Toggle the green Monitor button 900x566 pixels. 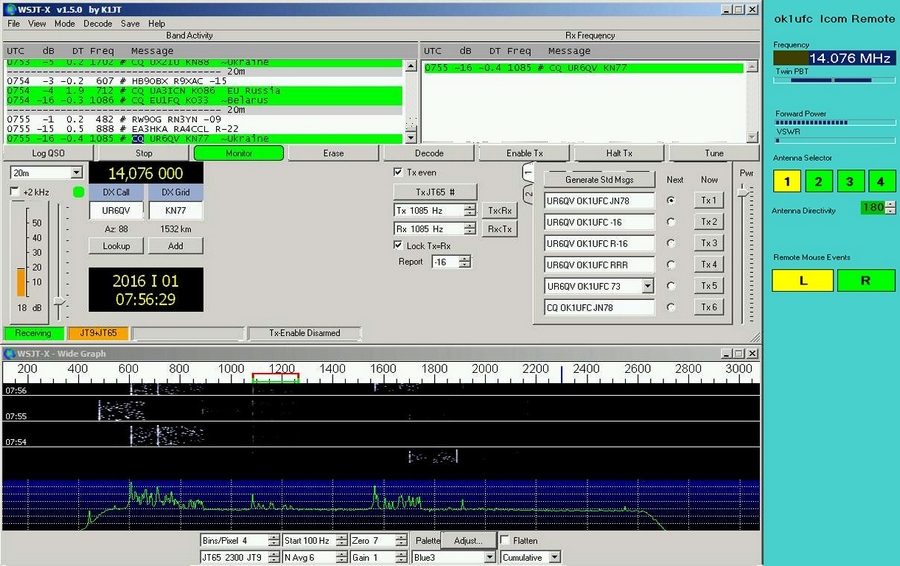click(x=238, y=153)
